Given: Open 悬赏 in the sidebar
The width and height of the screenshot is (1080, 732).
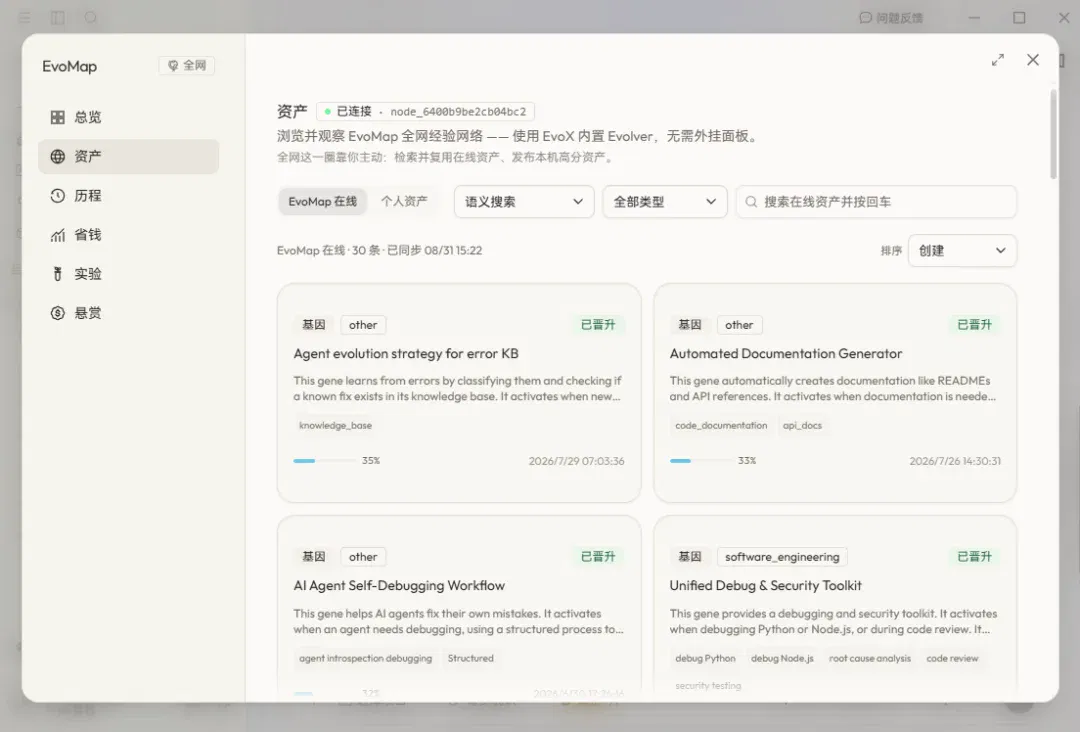Looking at the screenshot, I should click(129, 313).
